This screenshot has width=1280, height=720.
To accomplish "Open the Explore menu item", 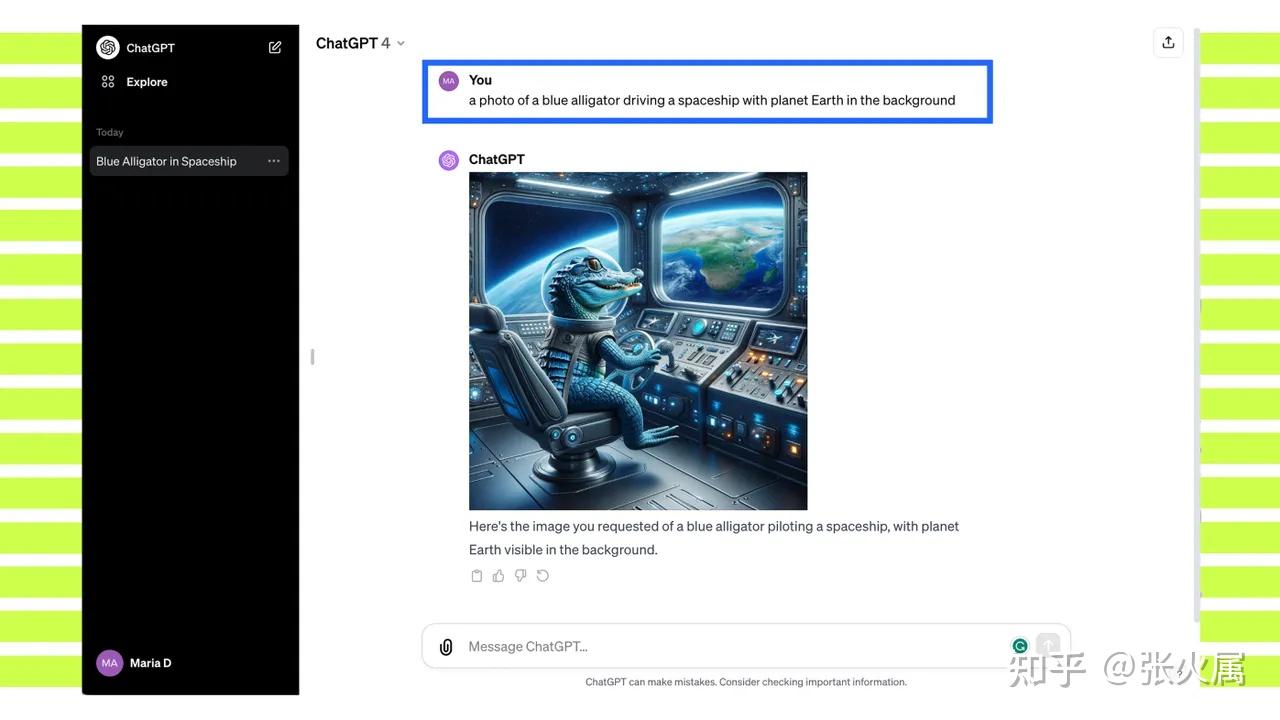I will 135,82.
